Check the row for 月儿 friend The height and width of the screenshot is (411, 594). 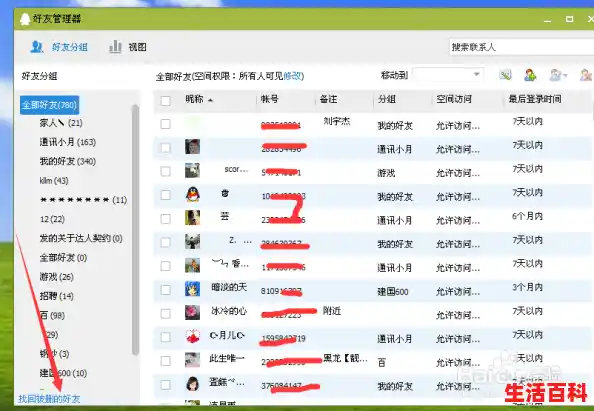pos(166,337)
